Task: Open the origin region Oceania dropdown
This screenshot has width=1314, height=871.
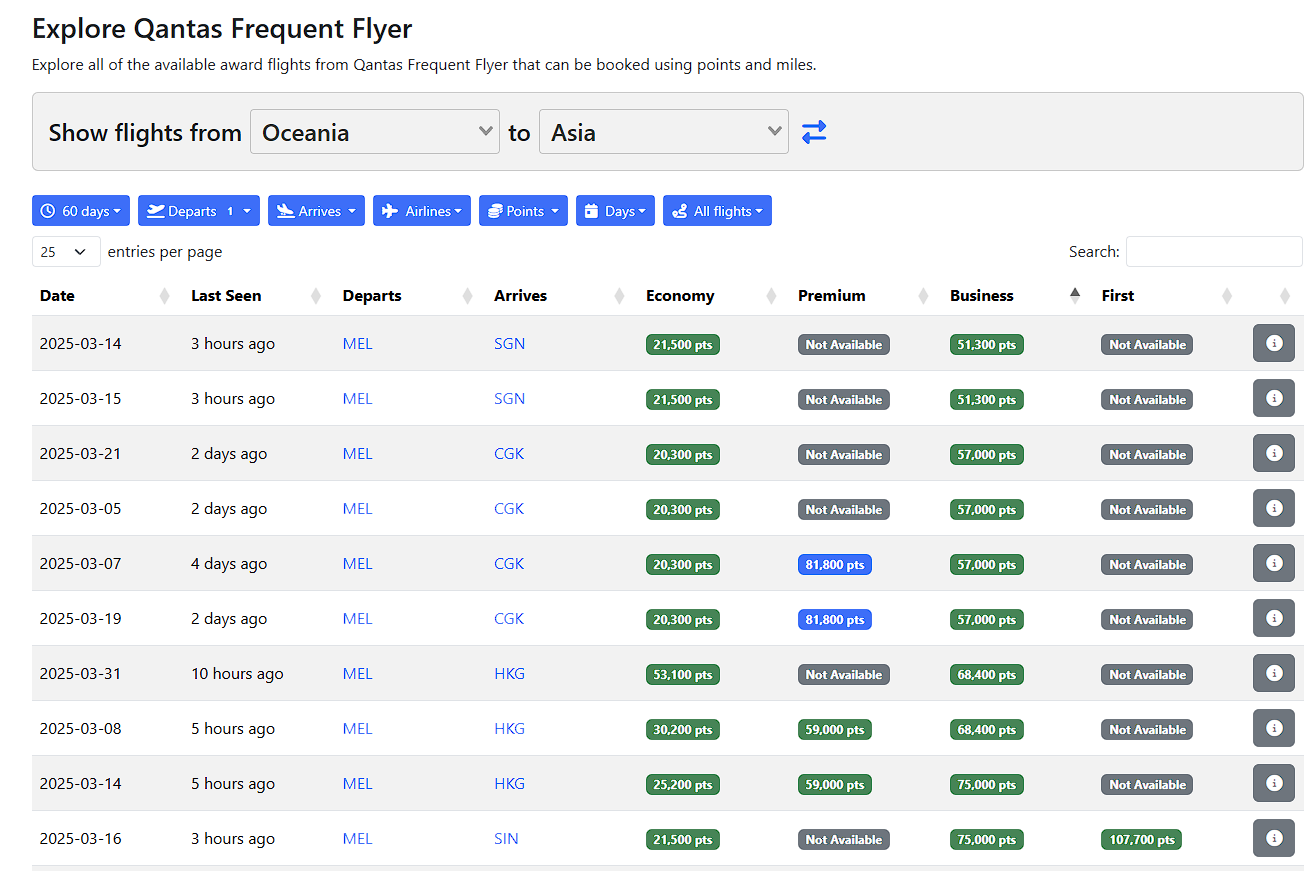Action: pyautogui.click(x=375, y=132)
